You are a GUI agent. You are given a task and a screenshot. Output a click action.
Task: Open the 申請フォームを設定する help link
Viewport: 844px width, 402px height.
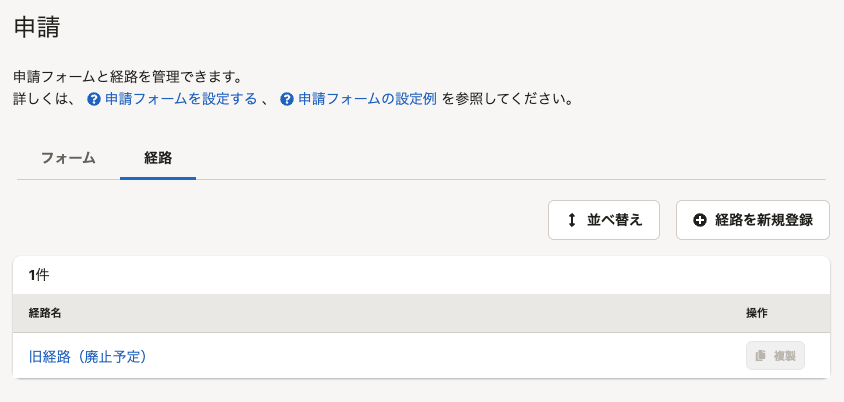pos(181,100)
